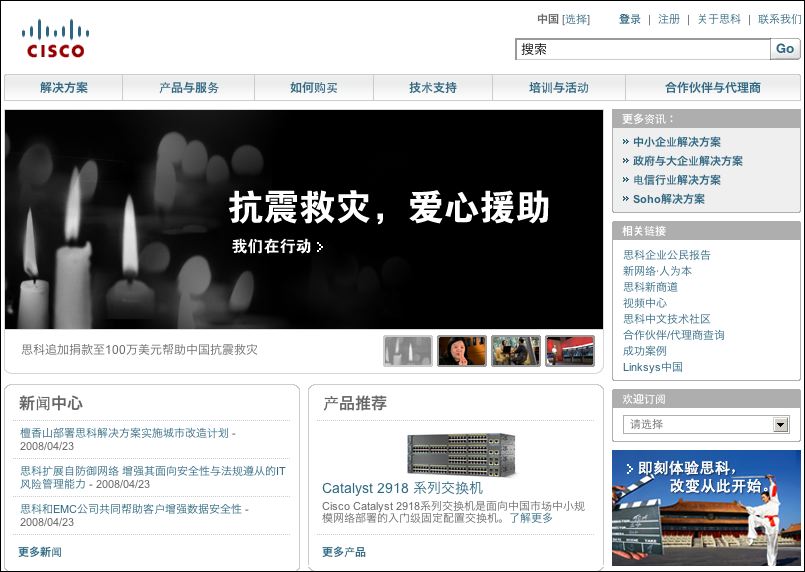Click the Go search button
805x572 pixels.
coord(785,49)
